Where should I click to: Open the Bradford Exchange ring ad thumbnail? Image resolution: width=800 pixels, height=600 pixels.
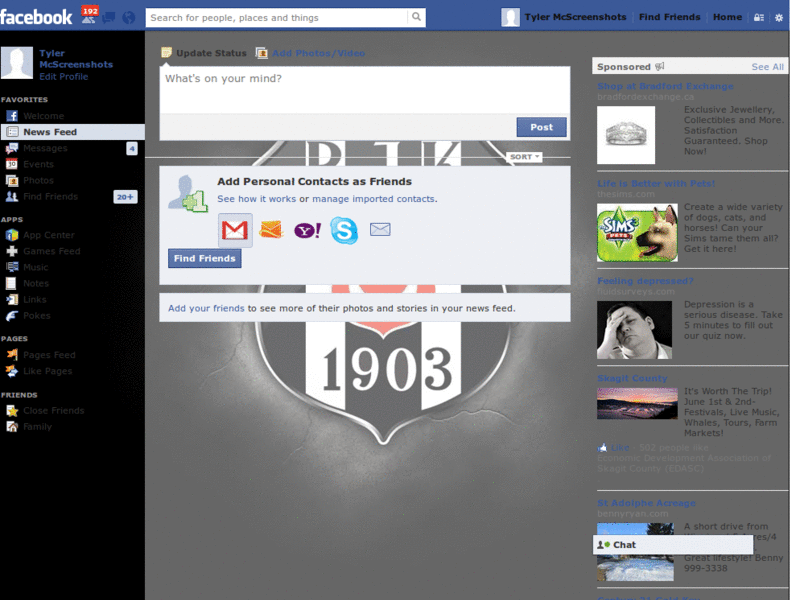pos(626,135)
